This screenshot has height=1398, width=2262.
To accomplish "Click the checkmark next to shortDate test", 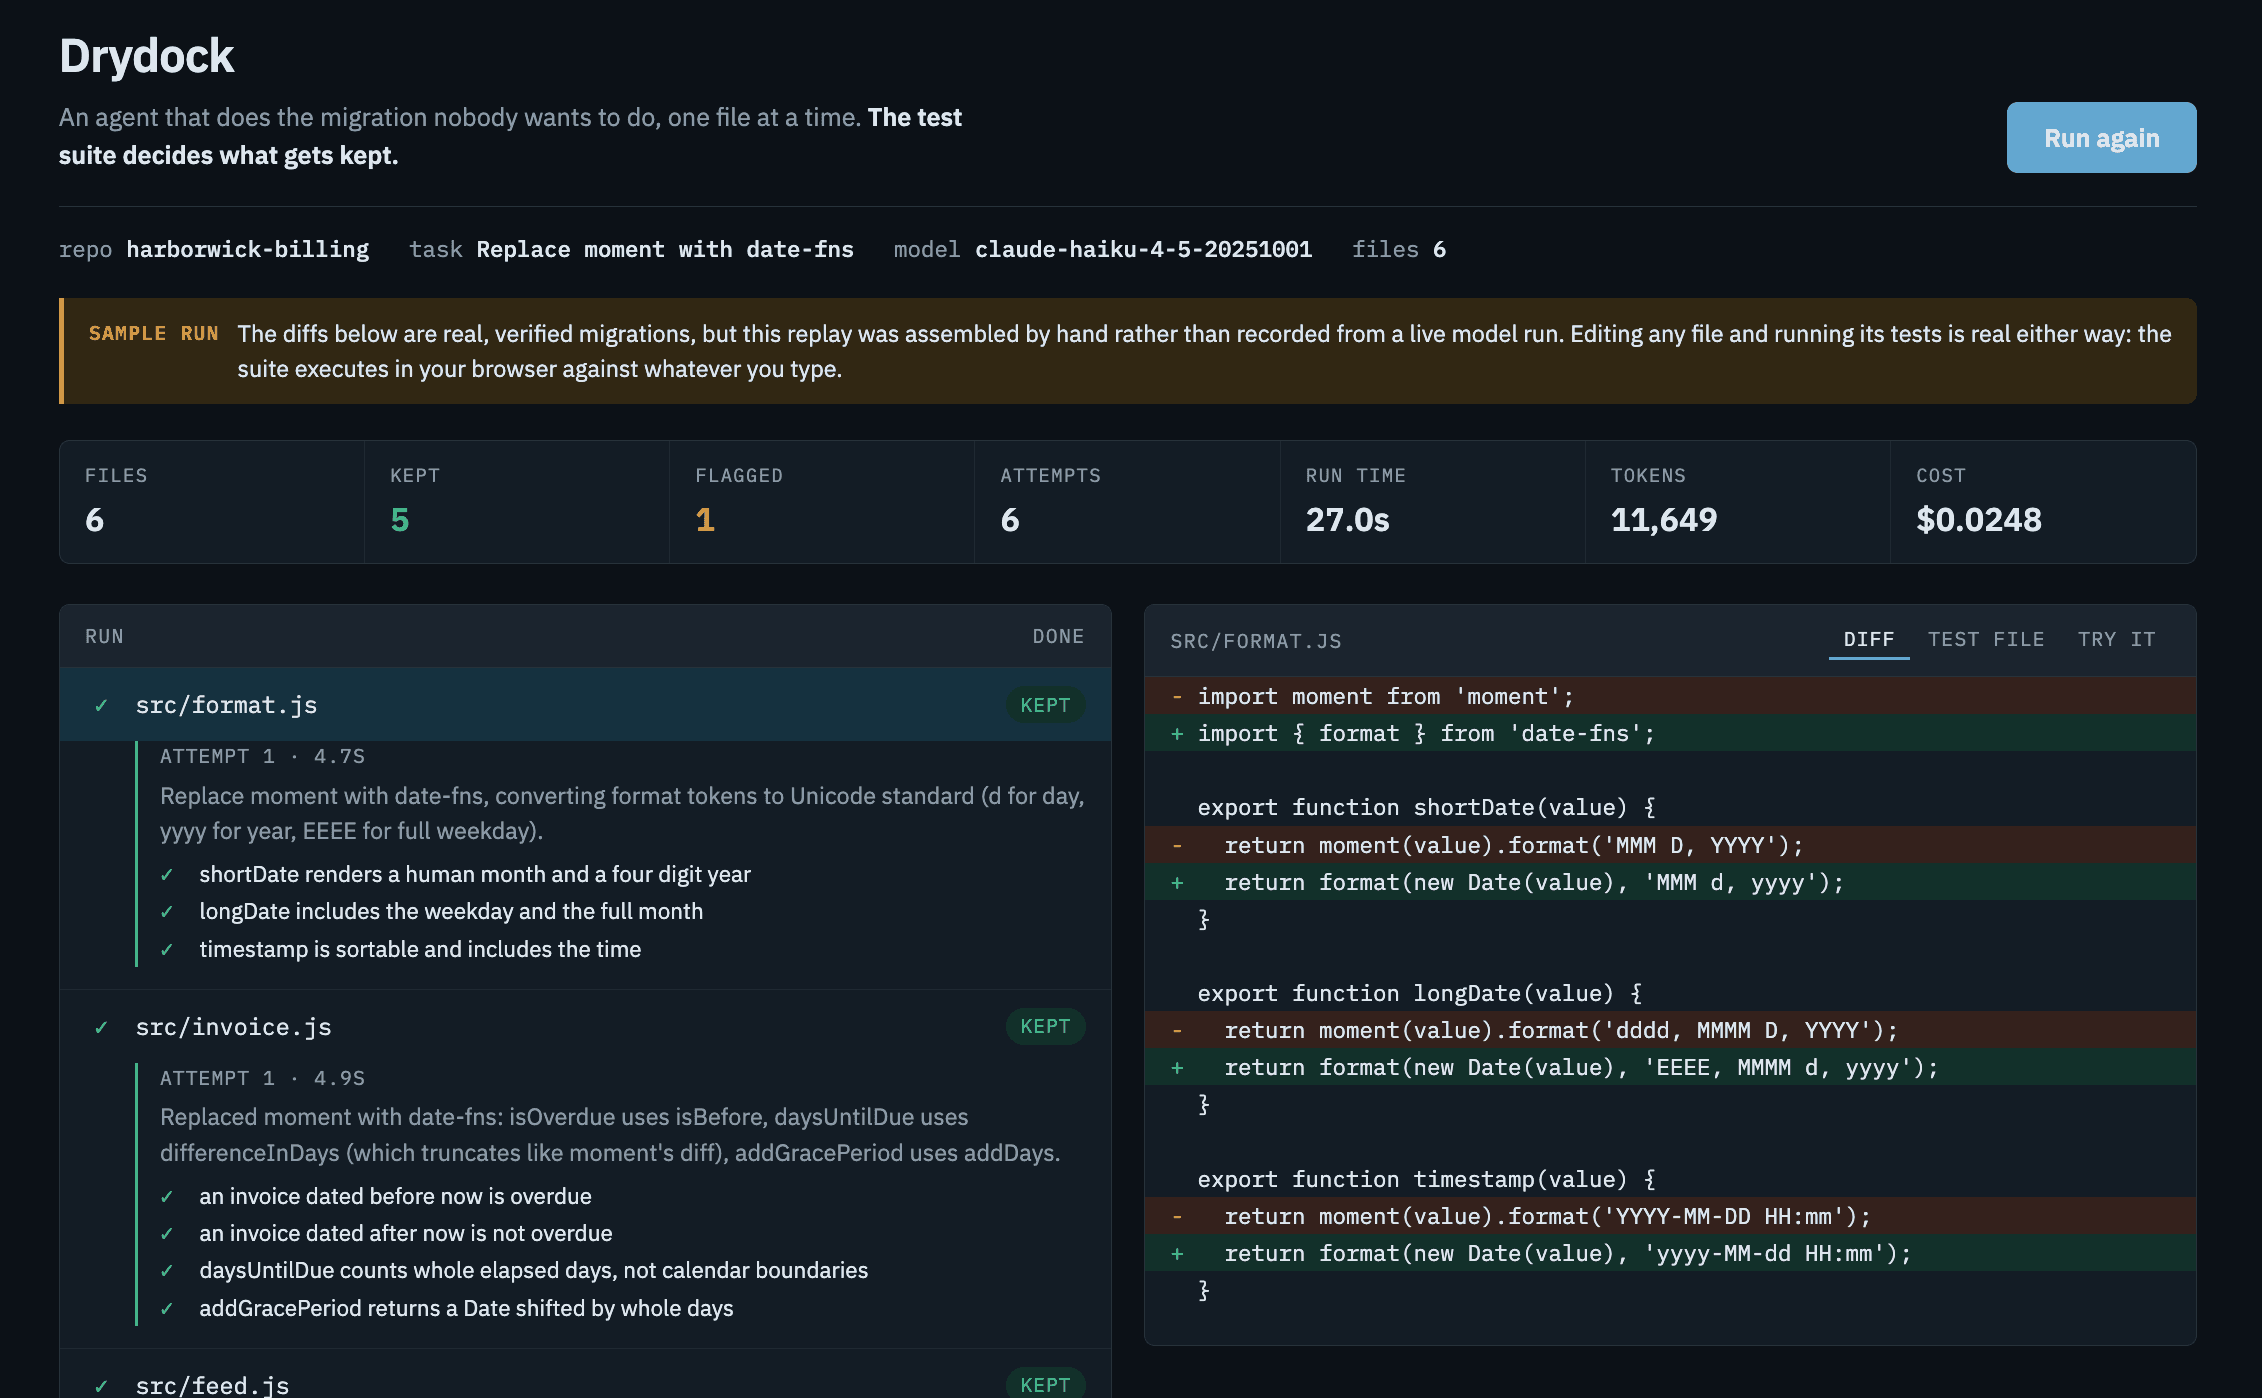I will [167, 876].
